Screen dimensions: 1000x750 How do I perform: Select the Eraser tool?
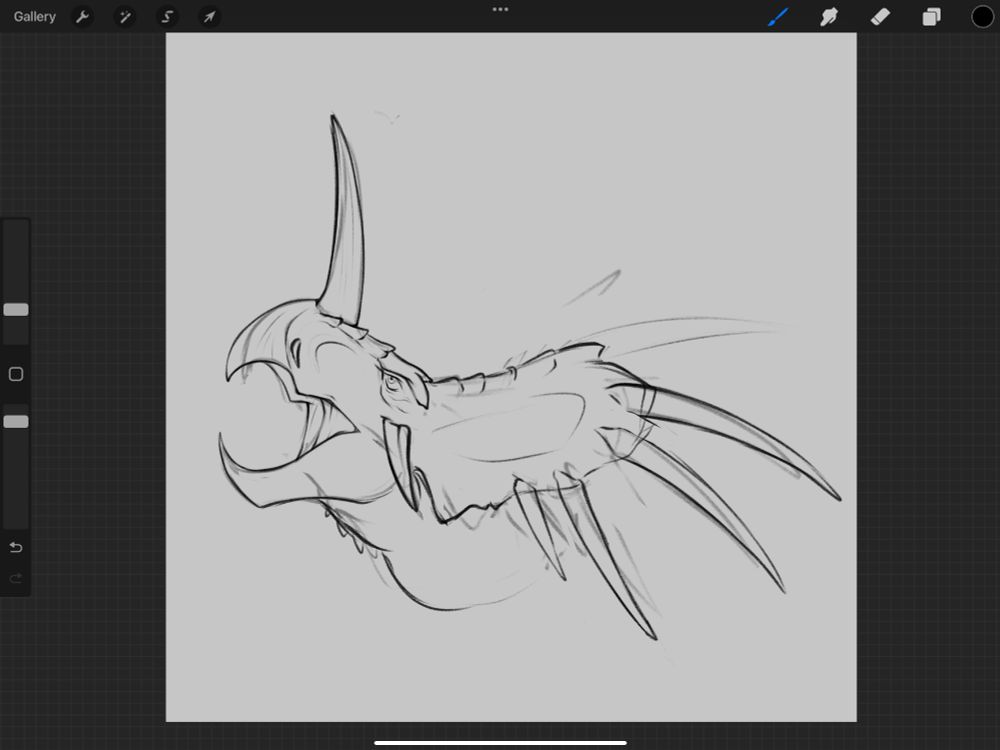click(x=880, y=17)
